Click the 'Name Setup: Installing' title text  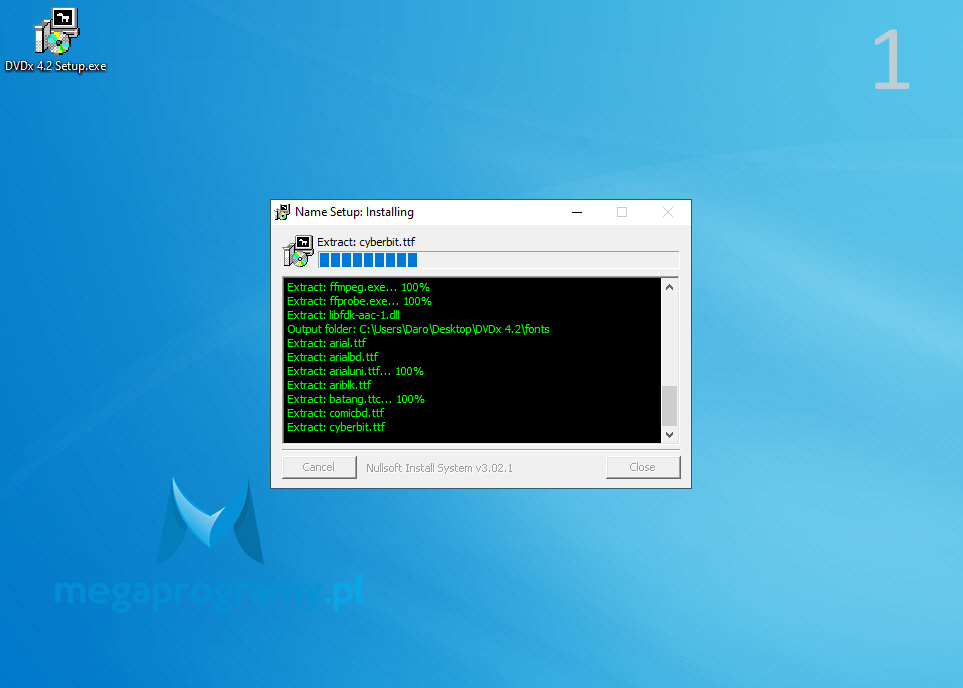(x=354, y=212)
